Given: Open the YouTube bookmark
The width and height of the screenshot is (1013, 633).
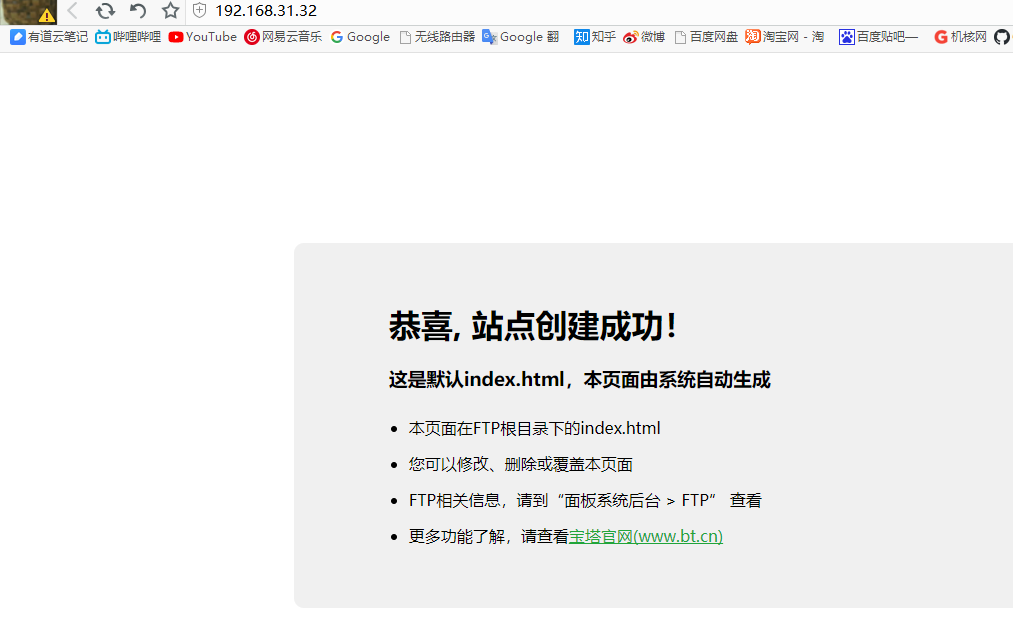Looking at the screenshot, I should (203, 37).
